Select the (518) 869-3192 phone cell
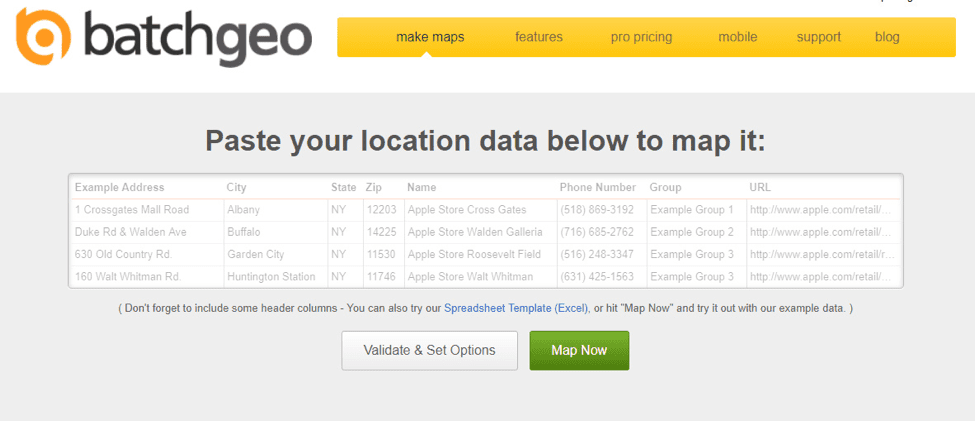 coord(598,210)
